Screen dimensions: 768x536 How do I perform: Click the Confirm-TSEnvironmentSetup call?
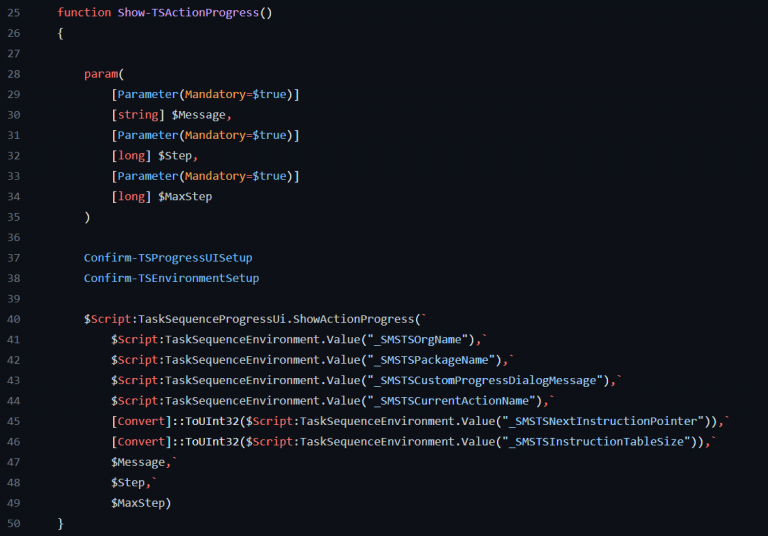(x=171, y=278)
